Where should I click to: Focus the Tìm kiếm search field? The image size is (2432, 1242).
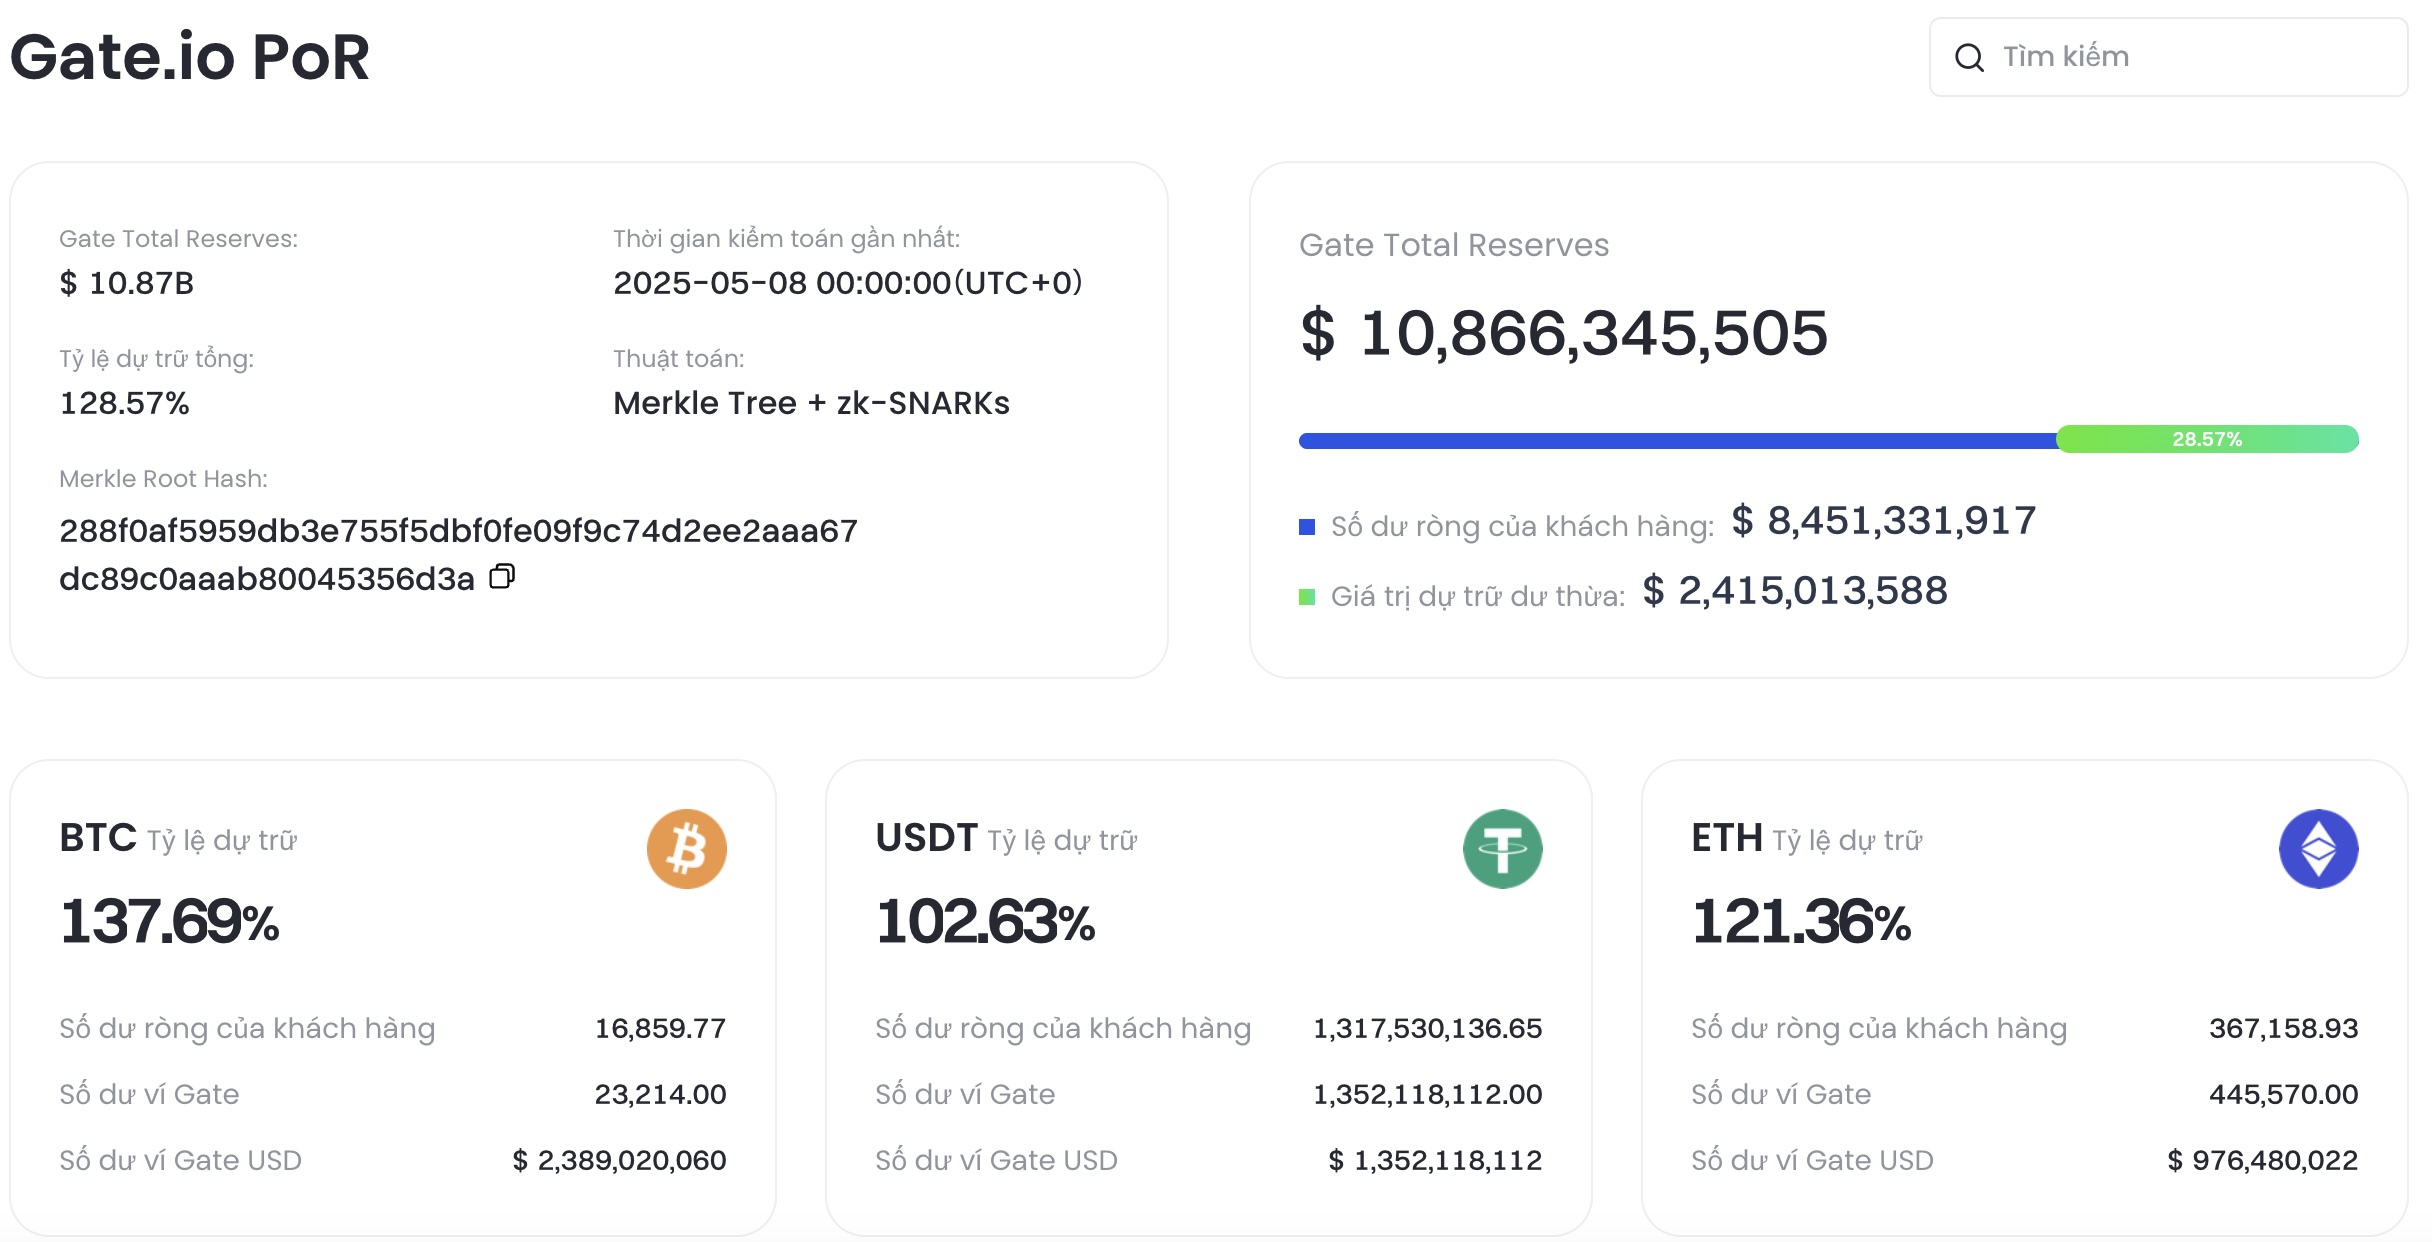(x=2168, y=57)
